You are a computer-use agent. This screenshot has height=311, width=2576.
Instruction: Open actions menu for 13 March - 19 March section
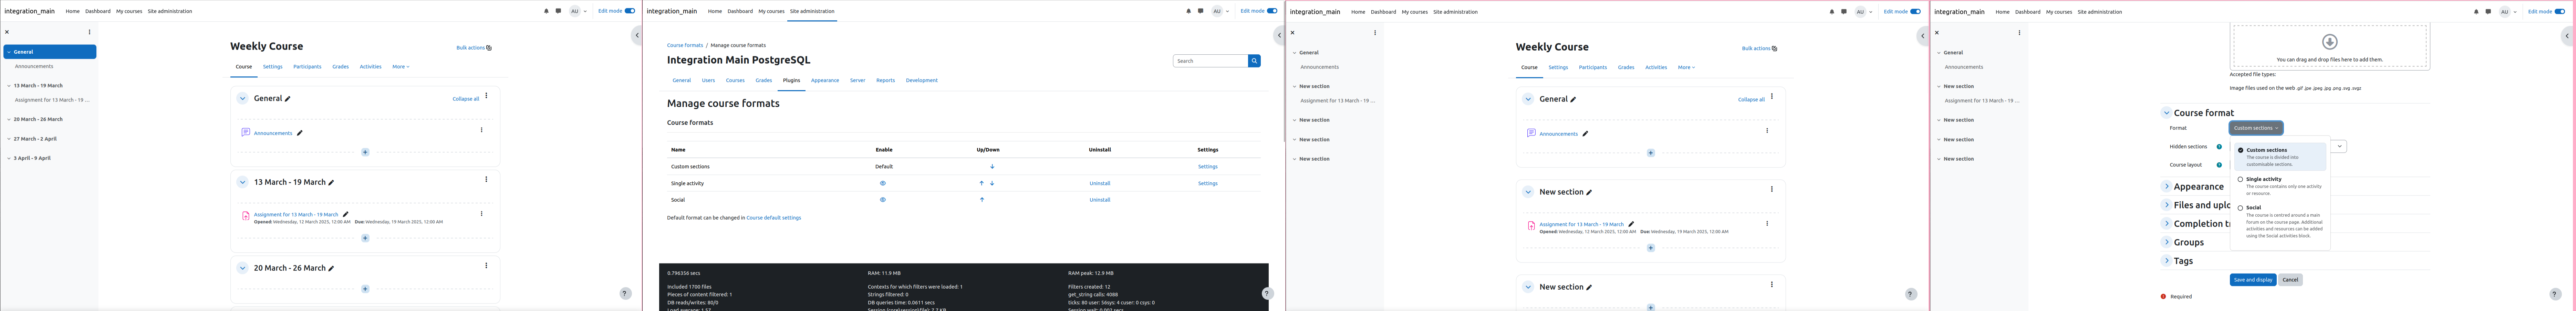(x=486, y=180)
